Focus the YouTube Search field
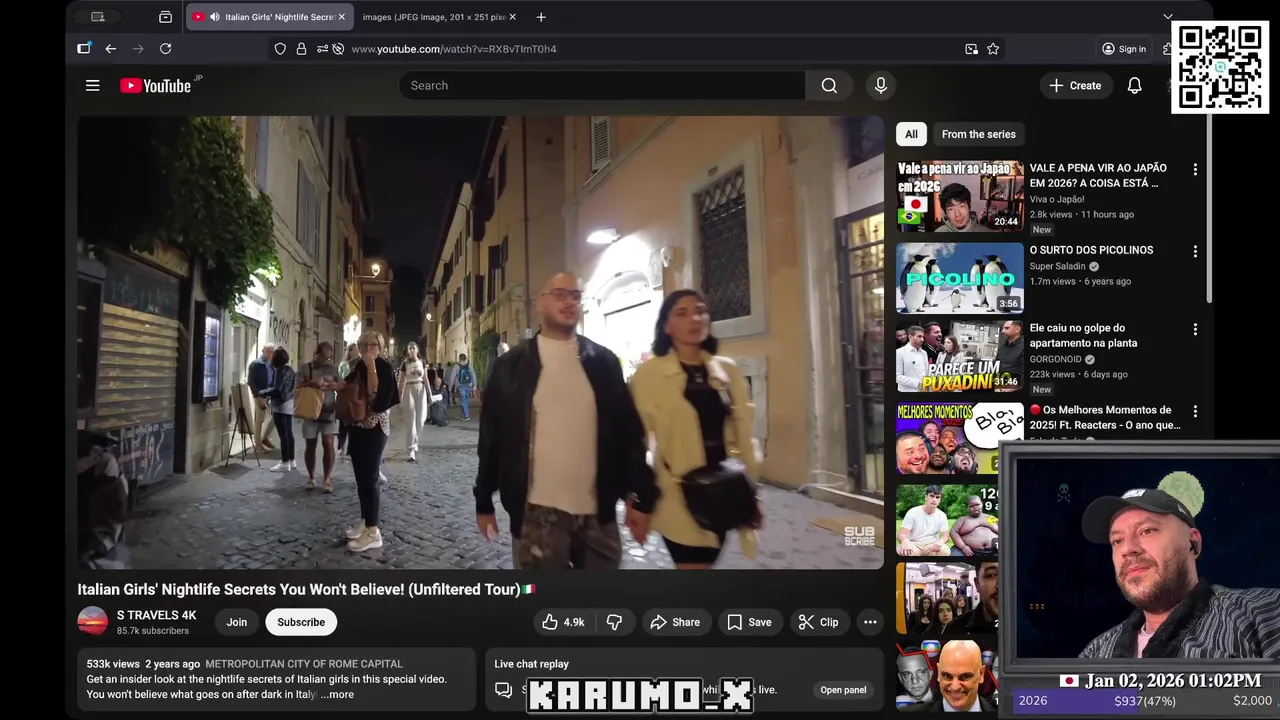Screen dimensions: 1280x720 point(602,86)
